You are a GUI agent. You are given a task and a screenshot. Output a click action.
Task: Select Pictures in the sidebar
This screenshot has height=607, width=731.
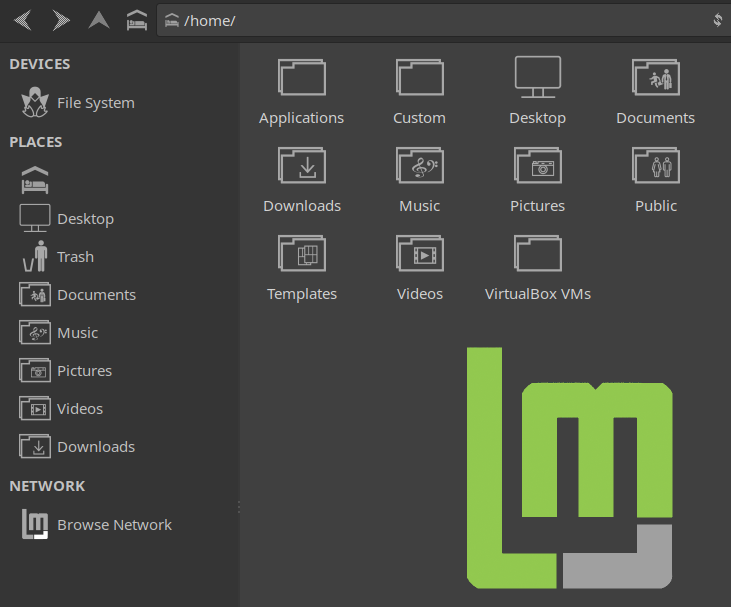click(x=66, y=371)
